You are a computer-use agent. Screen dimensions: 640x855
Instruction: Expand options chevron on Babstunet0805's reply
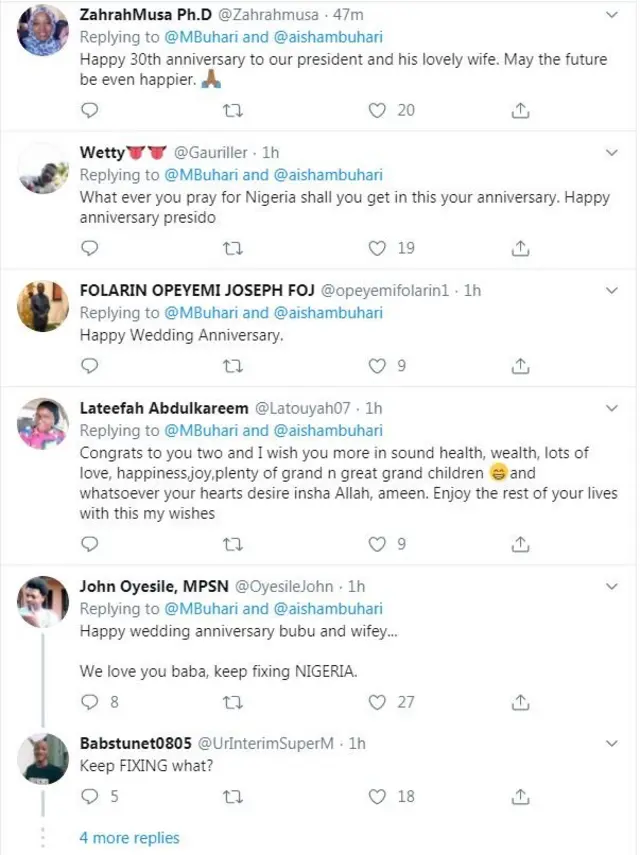tap(612, 743)
